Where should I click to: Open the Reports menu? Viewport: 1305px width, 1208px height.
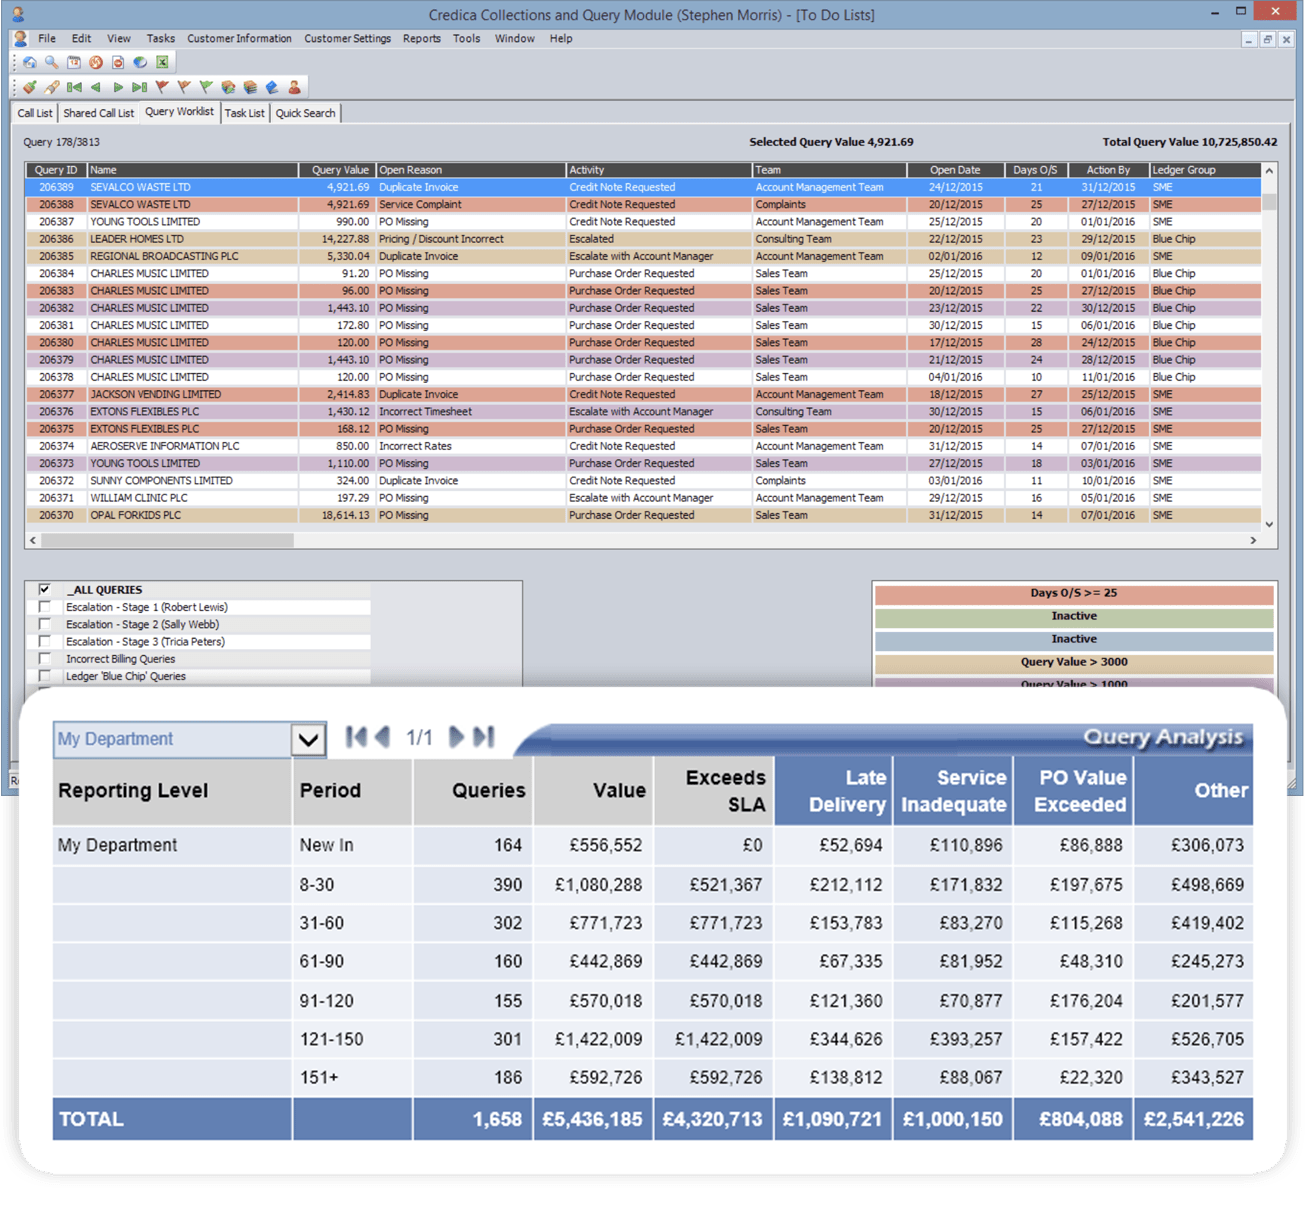tap(421, 38)
